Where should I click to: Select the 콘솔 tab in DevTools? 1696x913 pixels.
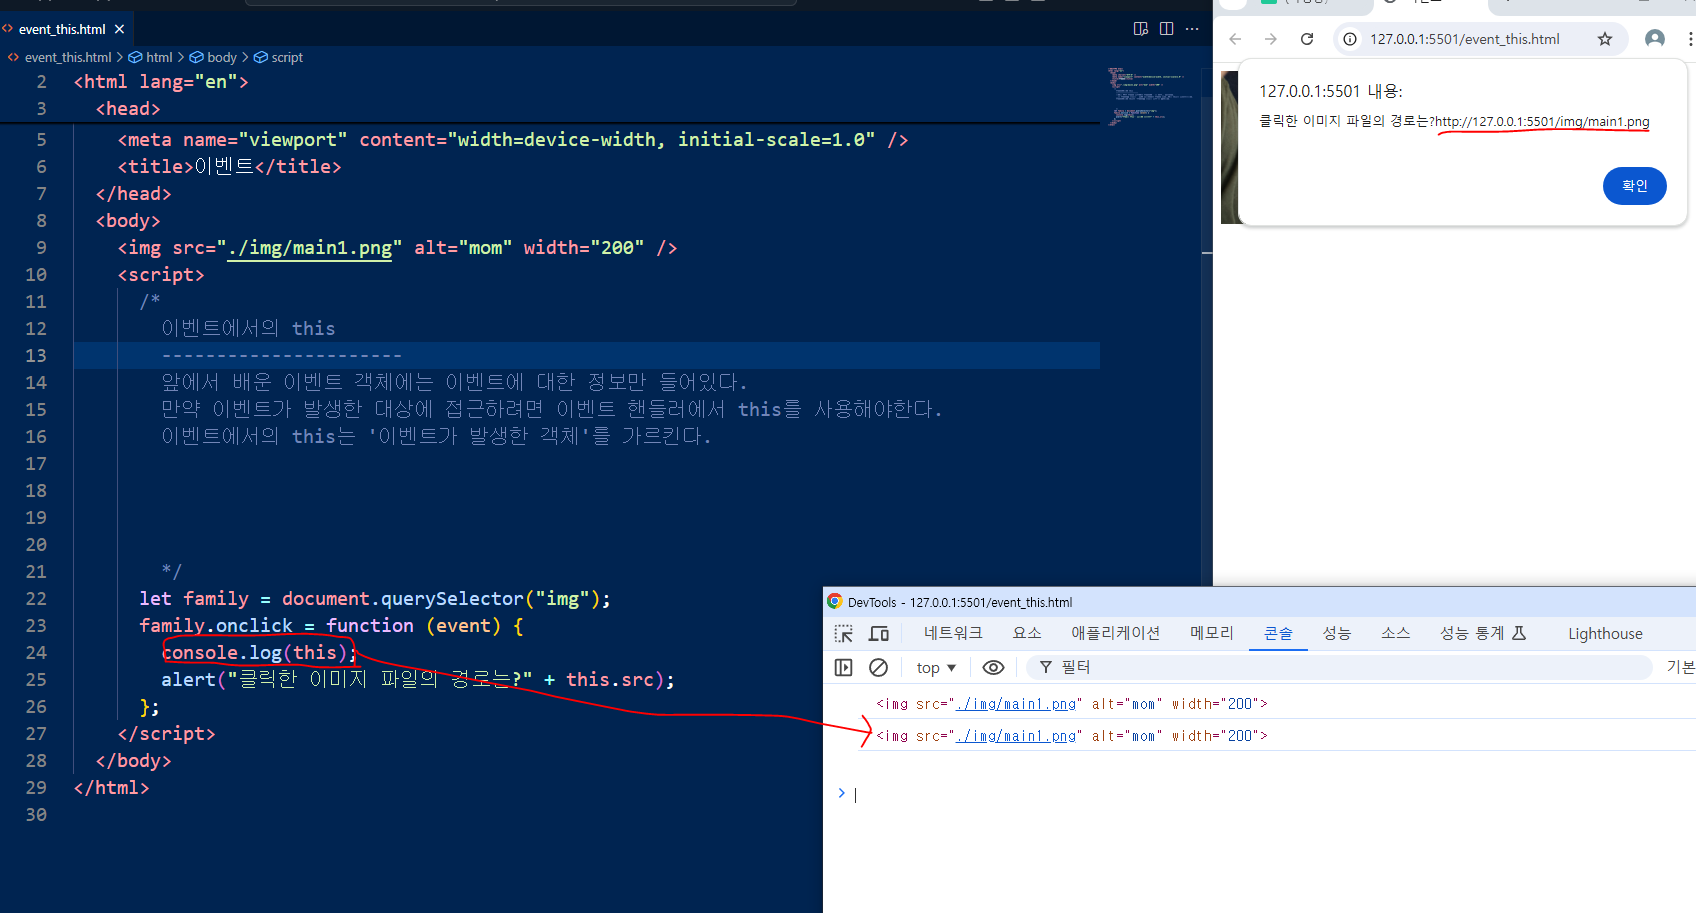click(x=1278, y=633)
